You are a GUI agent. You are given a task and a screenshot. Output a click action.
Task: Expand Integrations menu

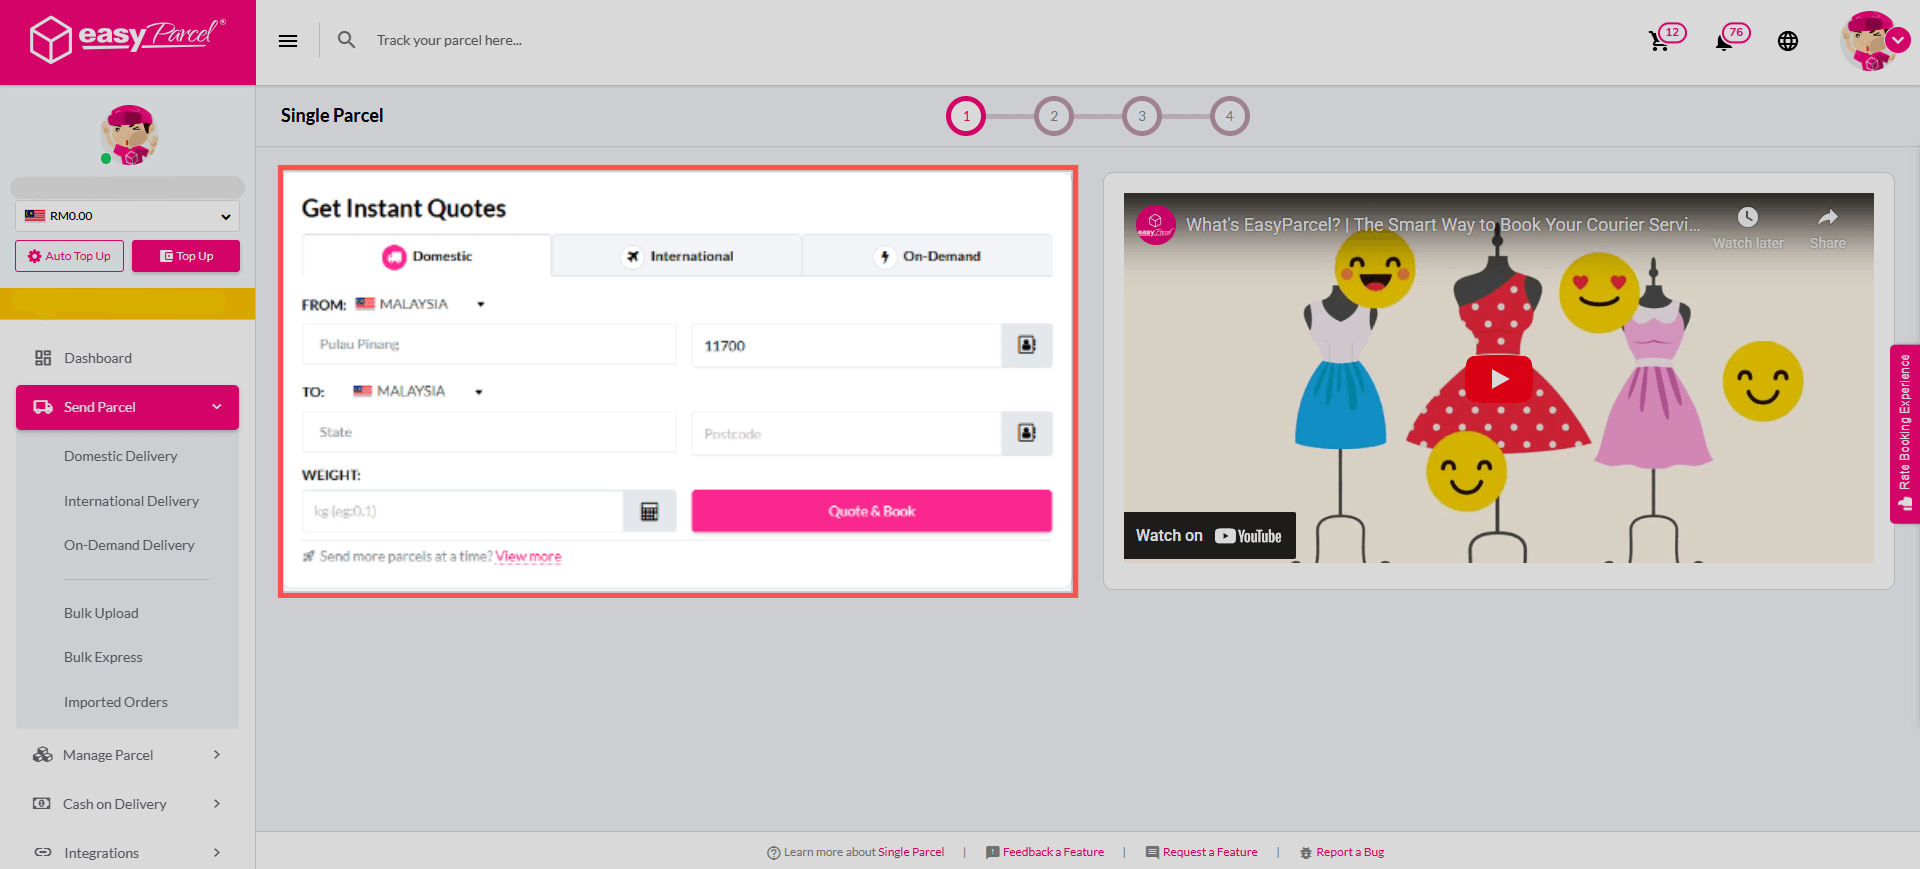pyautogui.click(x=127, y=853)
